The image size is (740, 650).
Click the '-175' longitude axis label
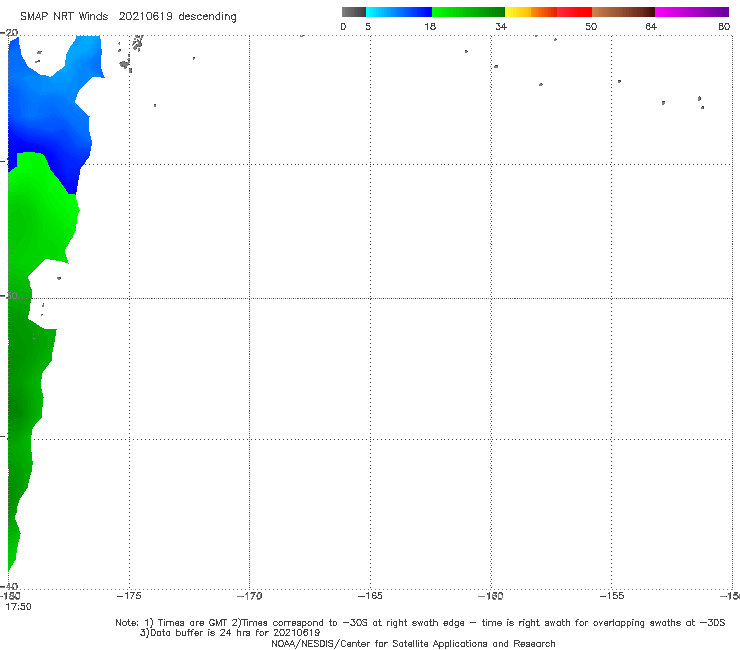pyautogui.click(x=129, y=596)
